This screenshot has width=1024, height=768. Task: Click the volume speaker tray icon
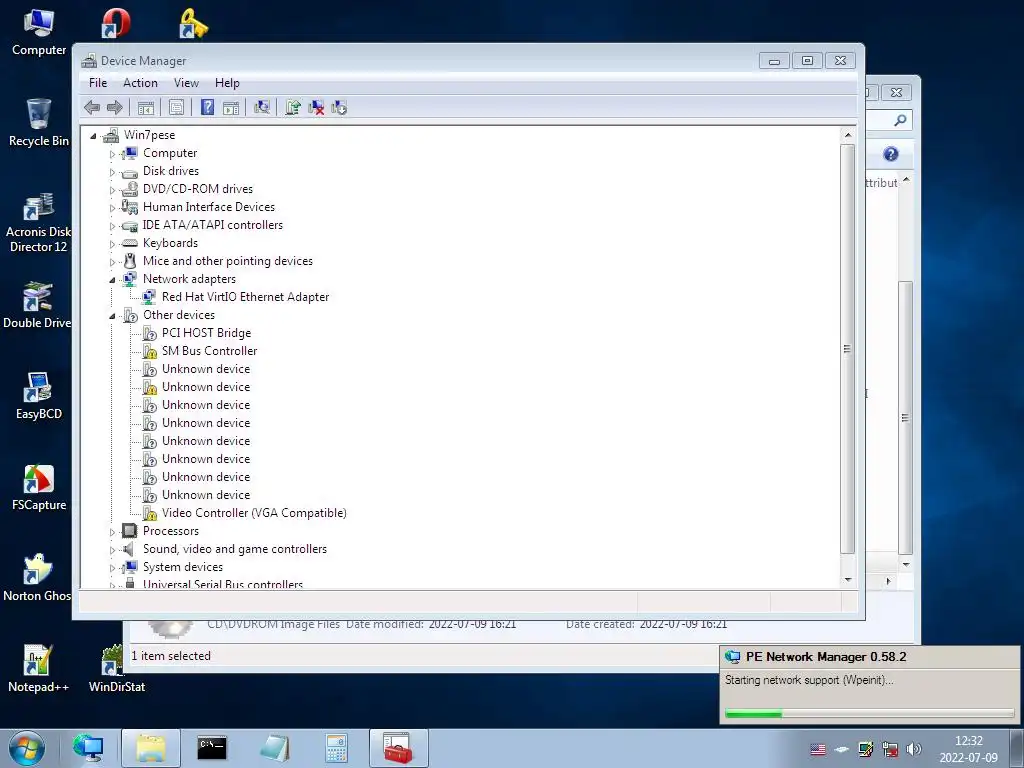coord(914,749)
